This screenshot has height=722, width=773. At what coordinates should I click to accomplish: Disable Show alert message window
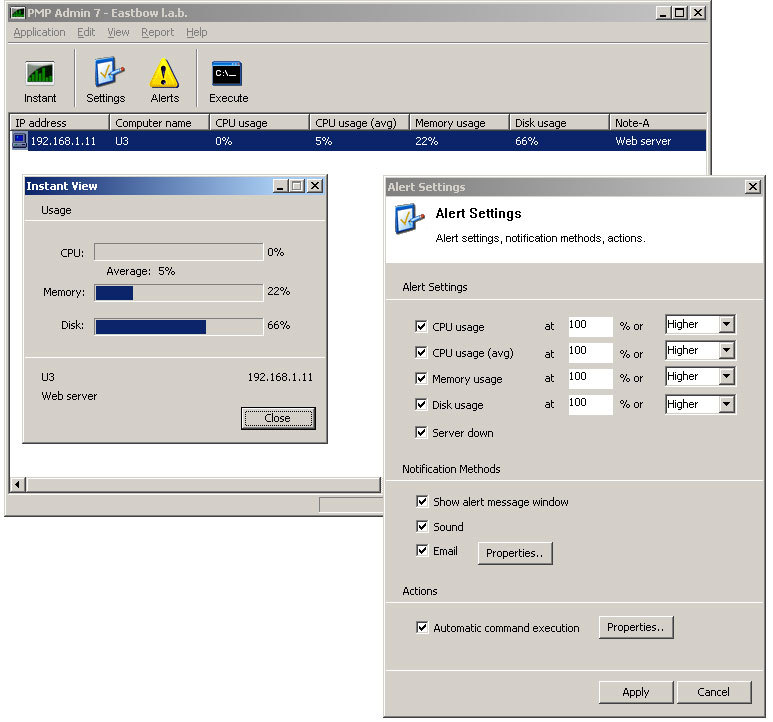[422, 502]
